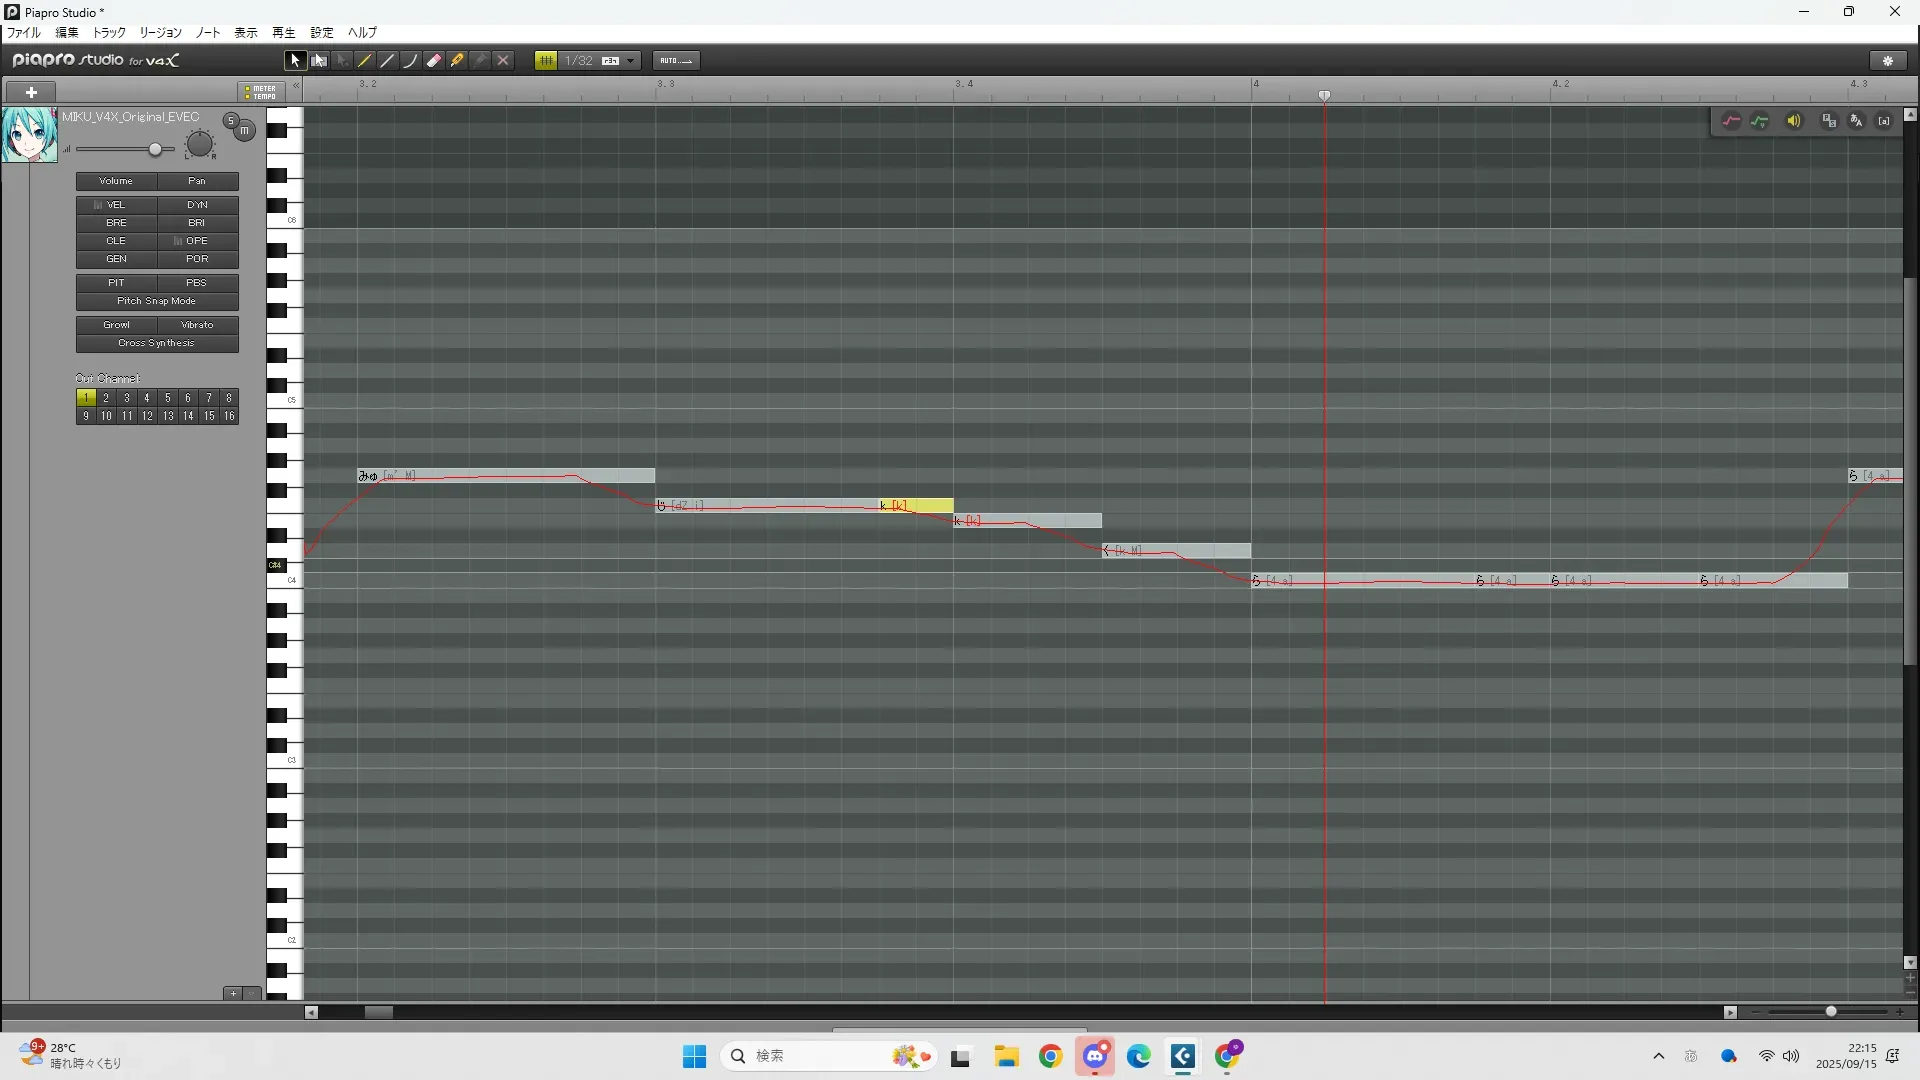The height and width of the screenshot is (1080, 1920).
Task: Select the arrow pointer tool
Action: click(x=295, y=61)
